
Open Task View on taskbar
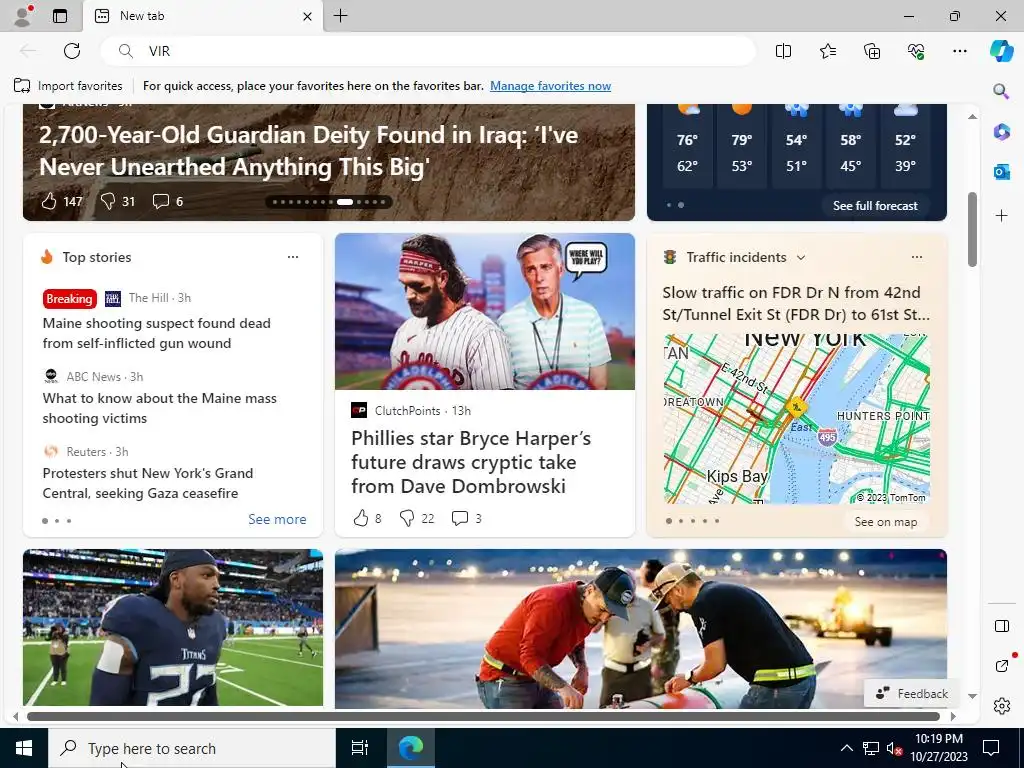360,748
